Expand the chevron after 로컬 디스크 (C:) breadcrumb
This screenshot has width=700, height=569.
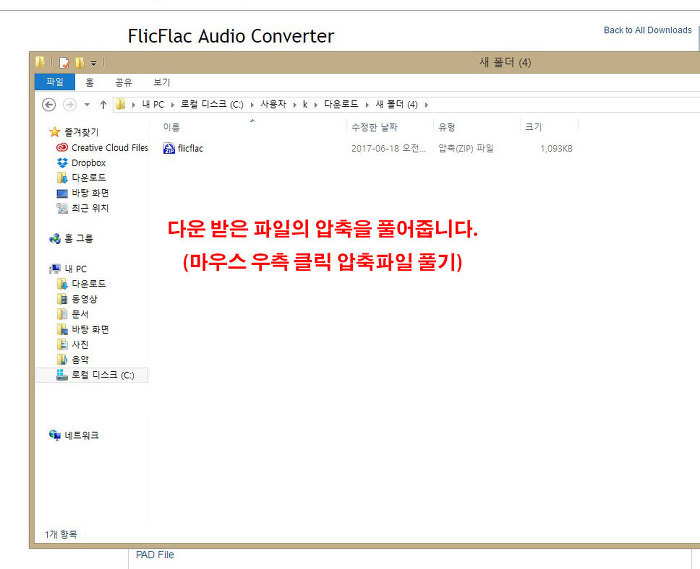coord(252,105)
